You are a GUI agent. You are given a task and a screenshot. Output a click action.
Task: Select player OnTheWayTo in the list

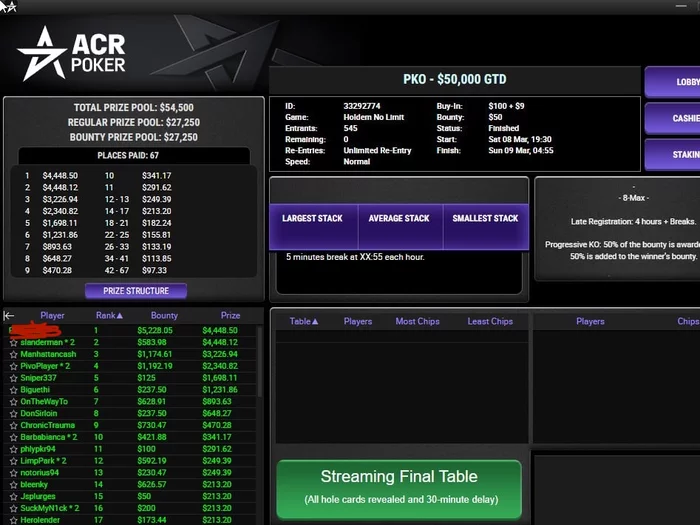click(x=44, y=402)
